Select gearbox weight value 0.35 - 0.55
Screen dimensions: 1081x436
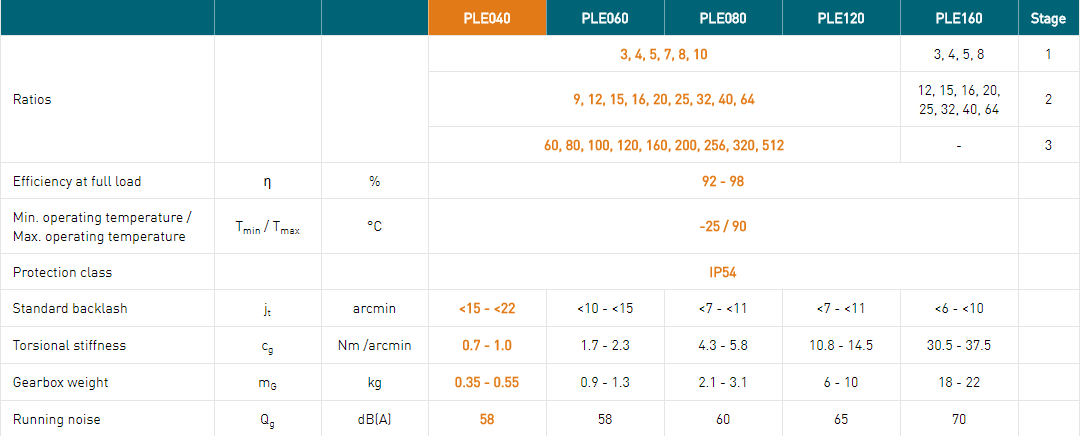(487, 382)
